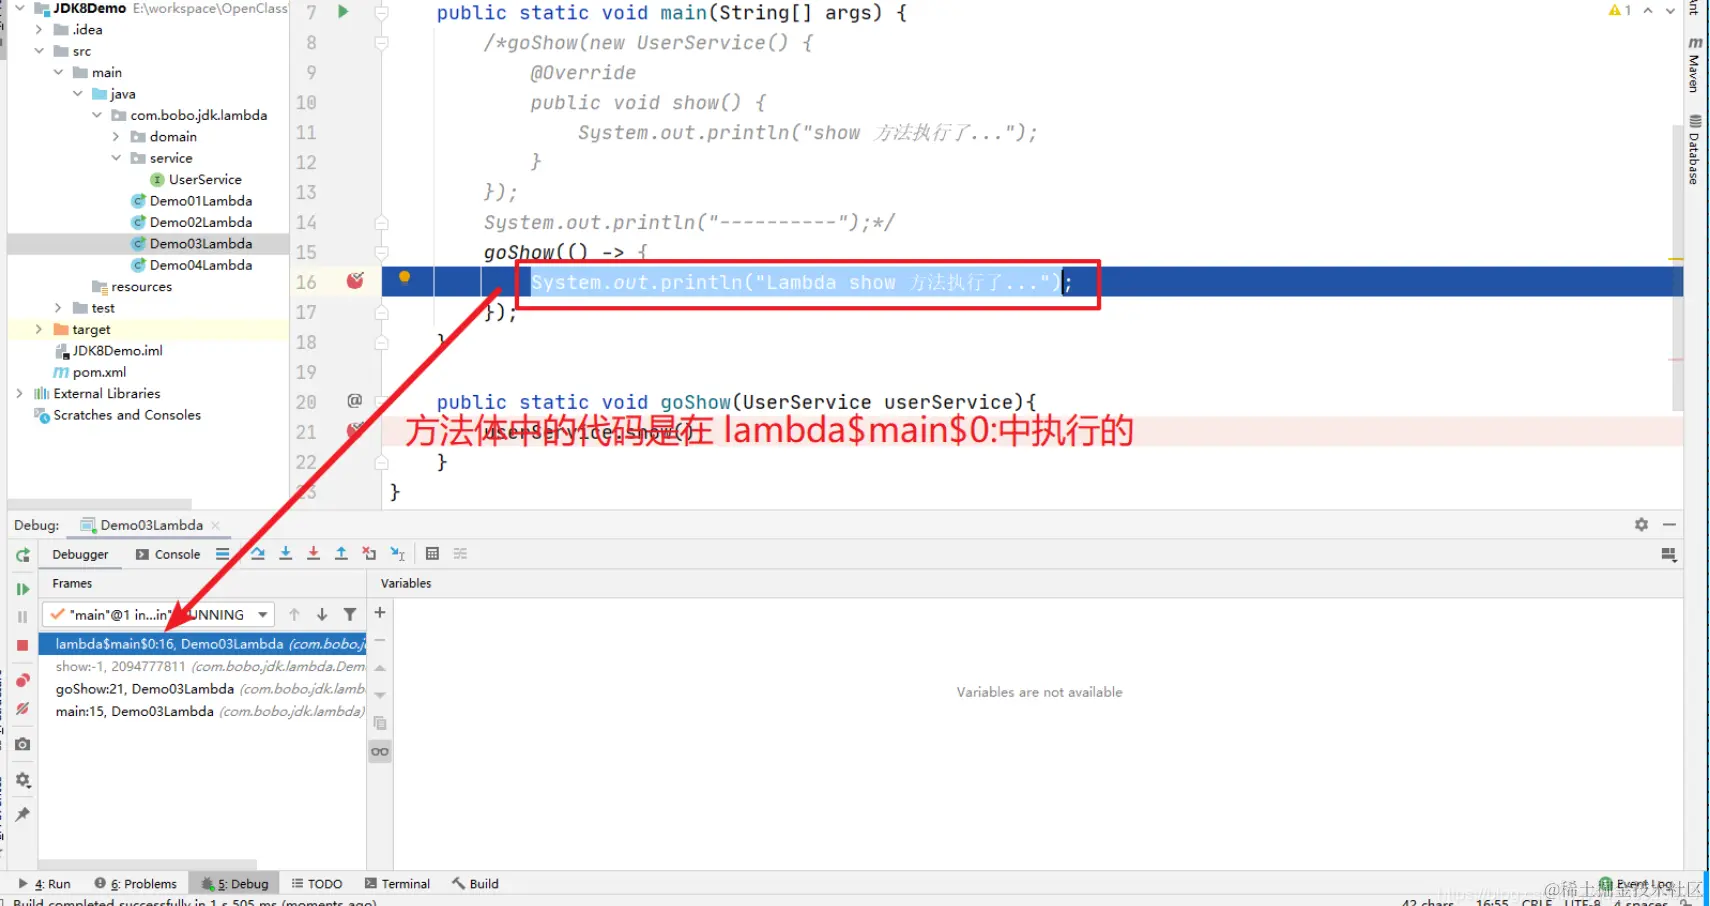1710x906 pixels.
Task: Run main method from gutter arrow
Action: point(343,12)
